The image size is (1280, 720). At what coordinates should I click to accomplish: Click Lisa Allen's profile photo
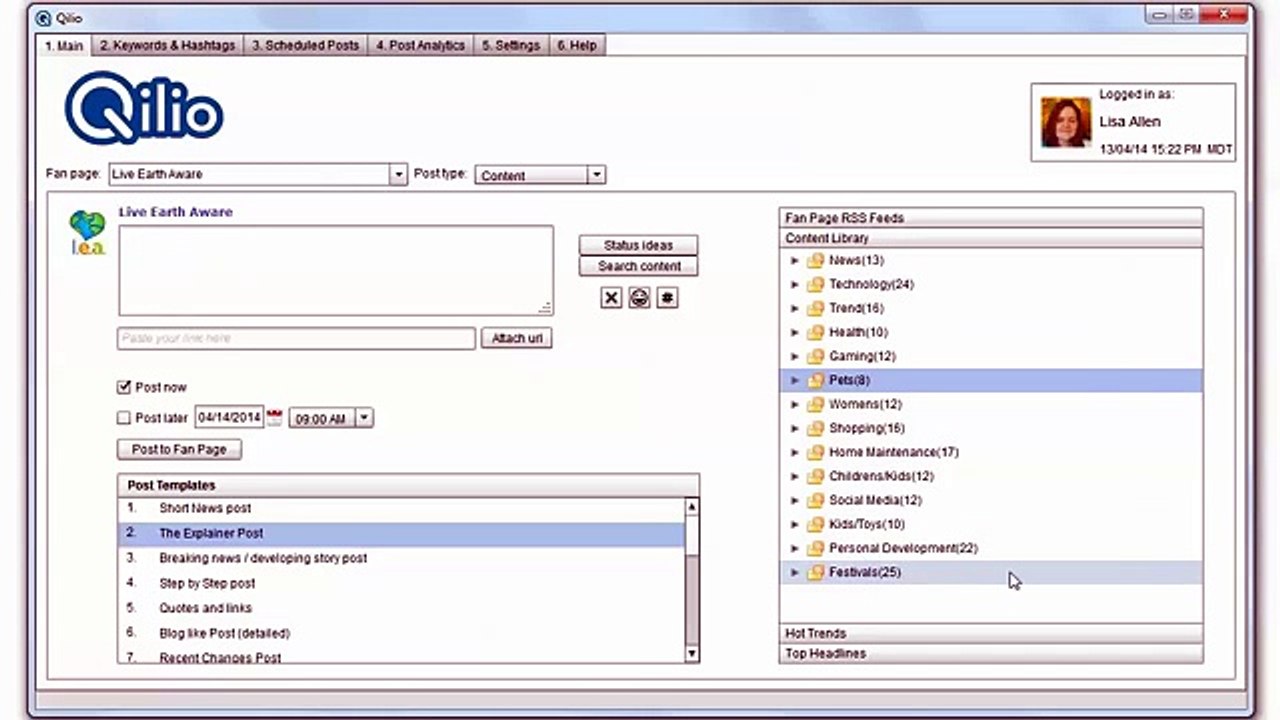[x=1065, y=122]
